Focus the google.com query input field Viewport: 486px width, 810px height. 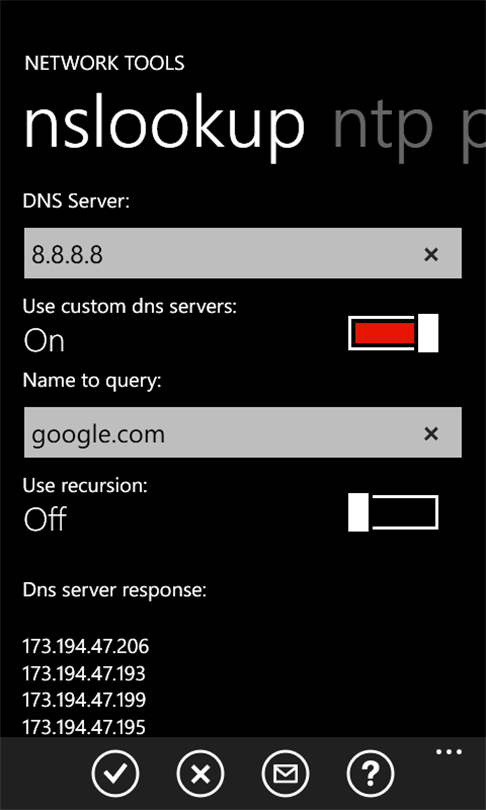point(243,432)
